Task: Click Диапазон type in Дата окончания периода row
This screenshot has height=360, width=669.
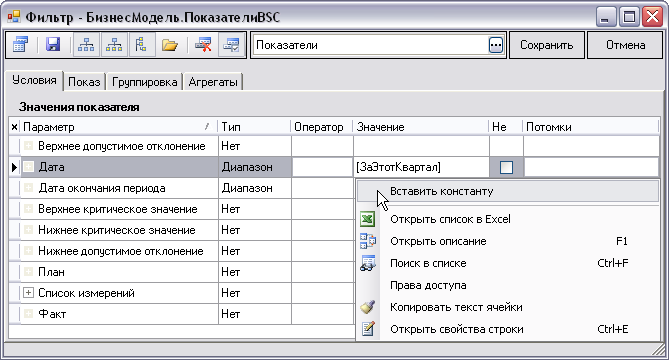Action: pyautogui.click(x=255, y=188)
